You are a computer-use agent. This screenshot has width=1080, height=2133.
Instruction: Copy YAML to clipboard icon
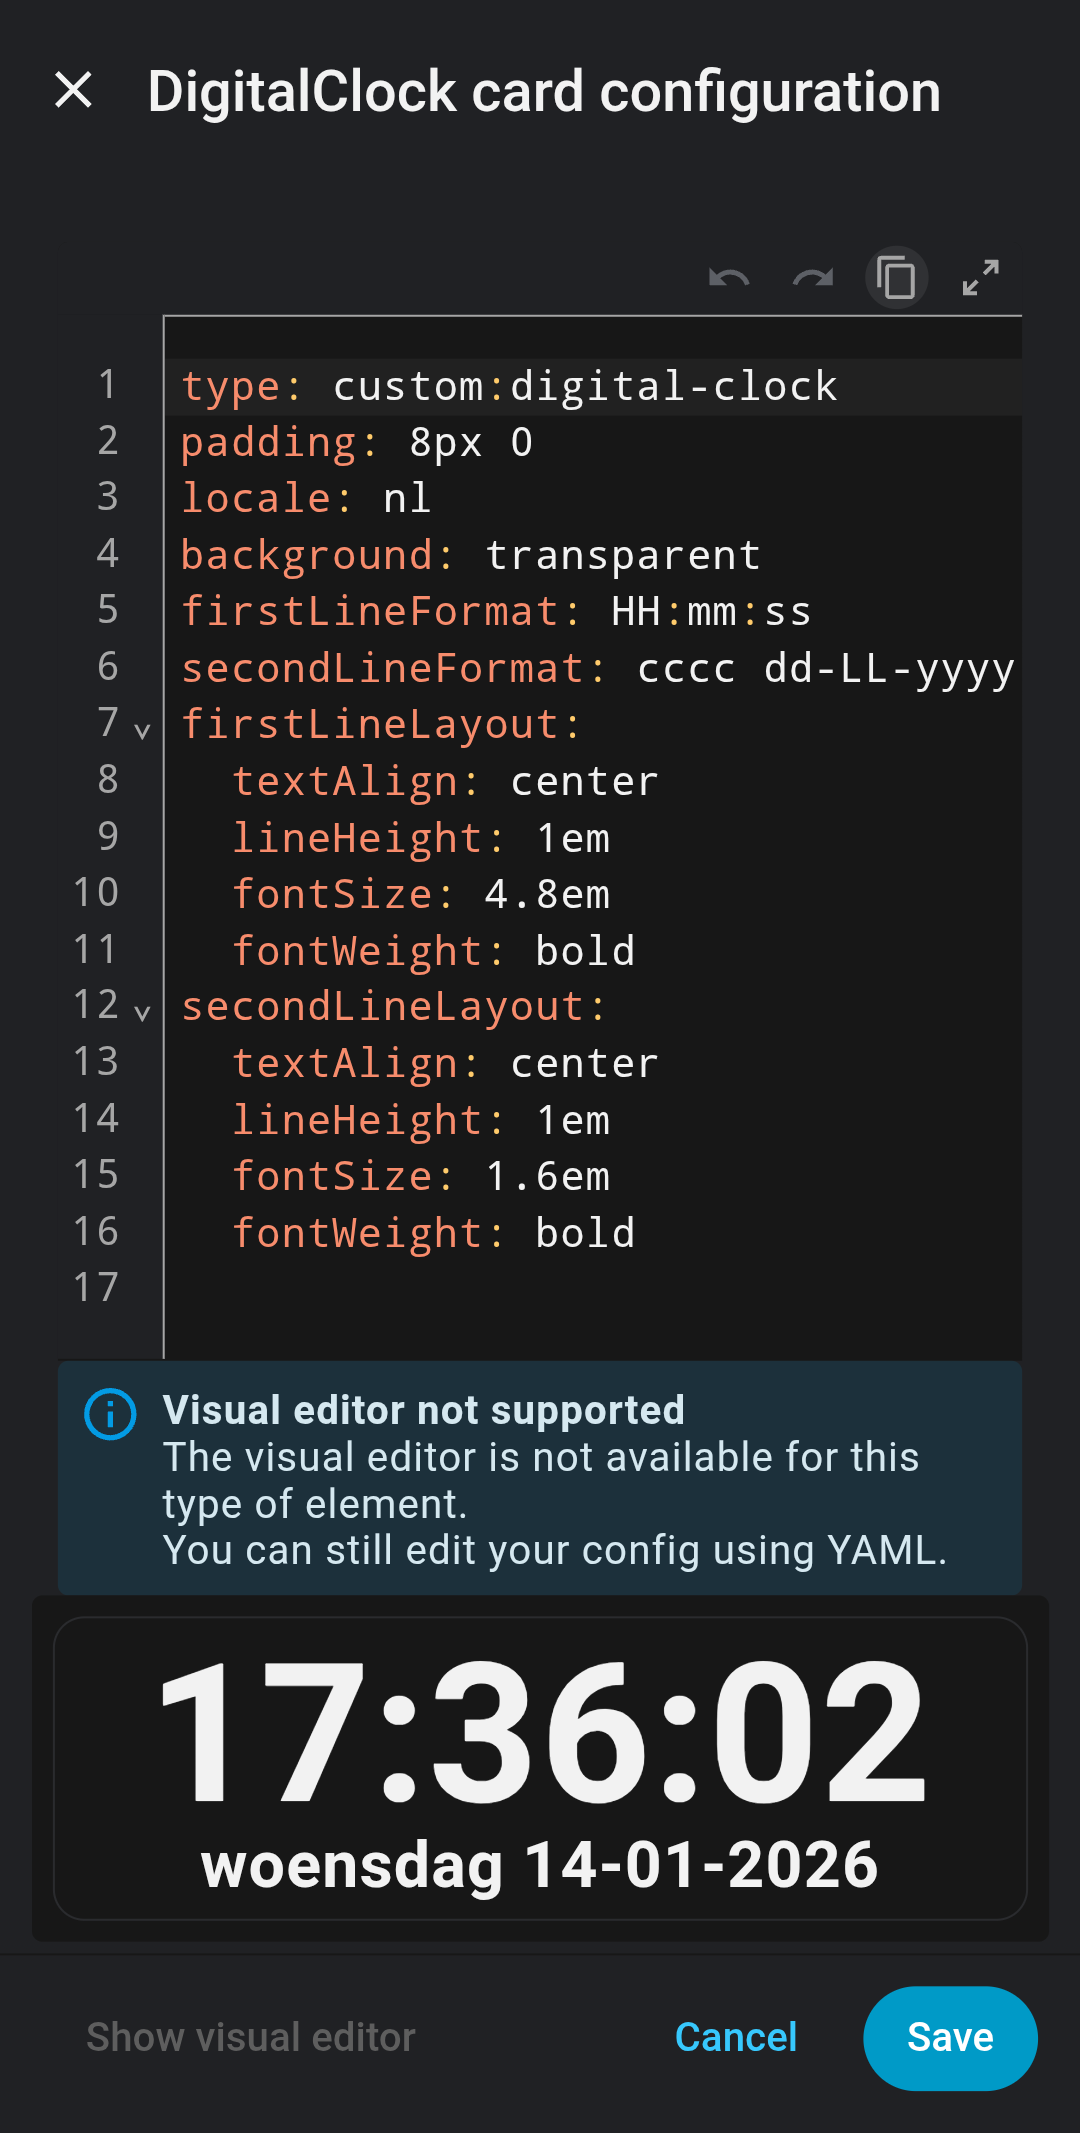tap(896, 278)
